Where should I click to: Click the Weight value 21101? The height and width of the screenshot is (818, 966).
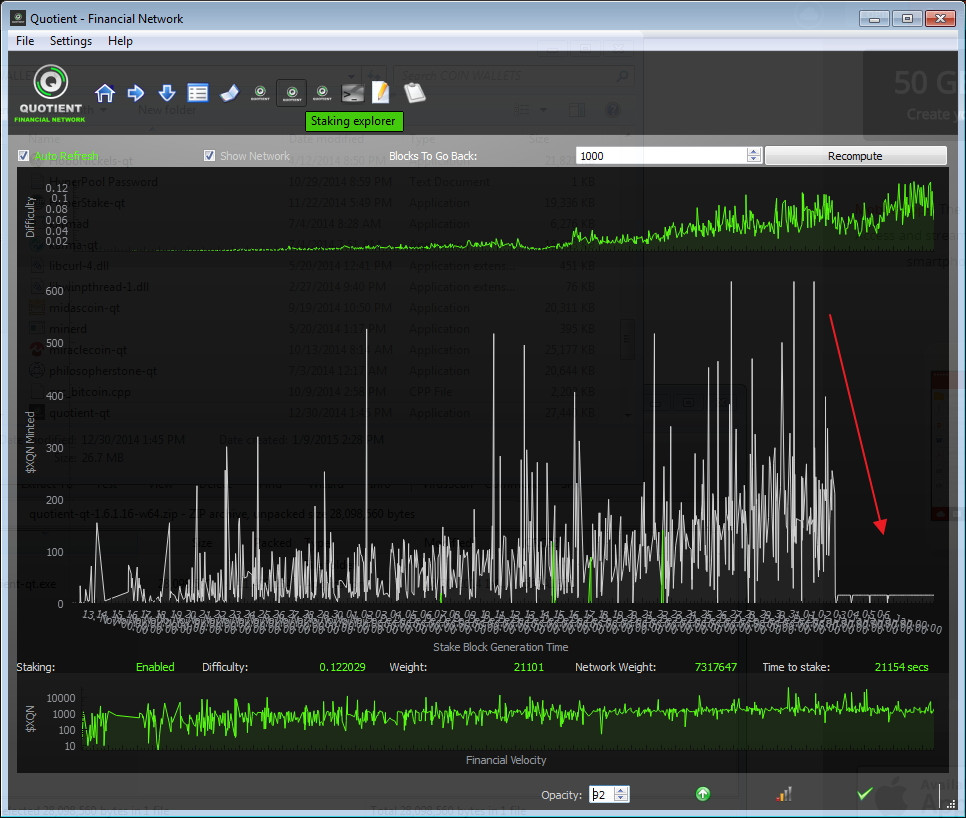click(529, 667)
